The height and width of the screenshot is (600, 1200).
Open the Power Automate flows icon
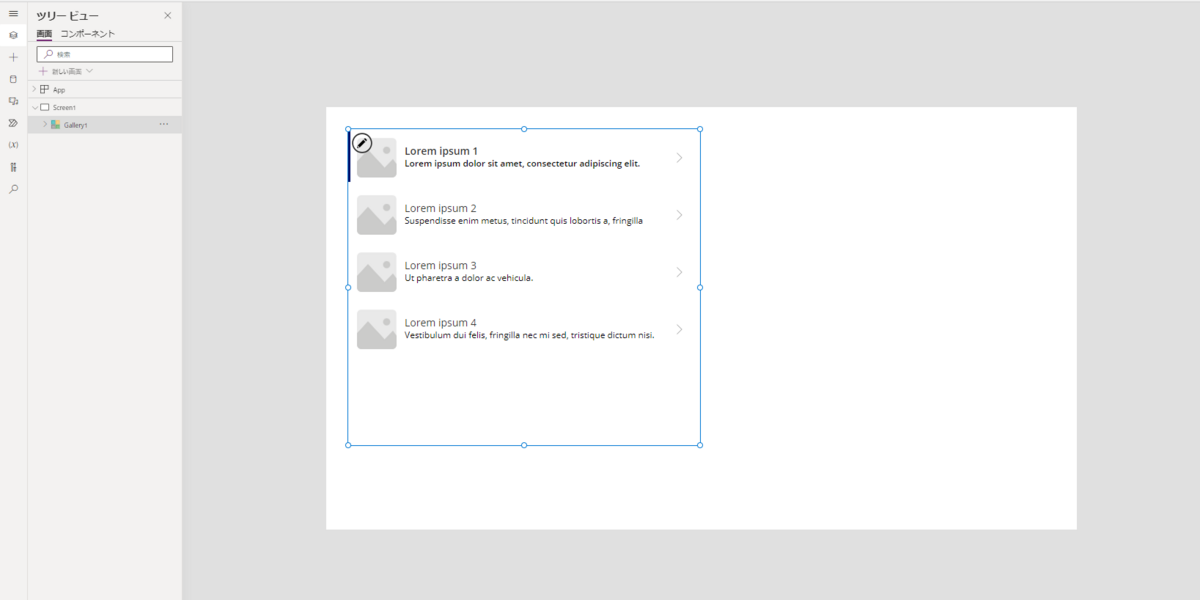(13, 123)
